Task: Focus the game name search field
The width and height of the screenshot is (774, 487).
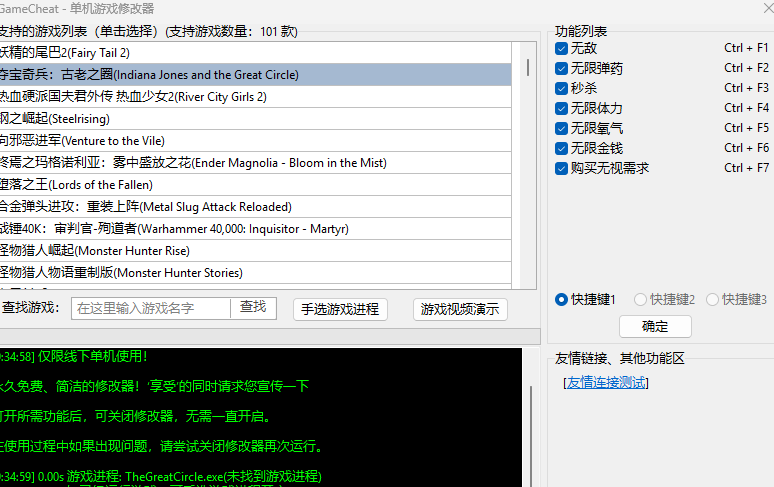Action: click(151, 308)
